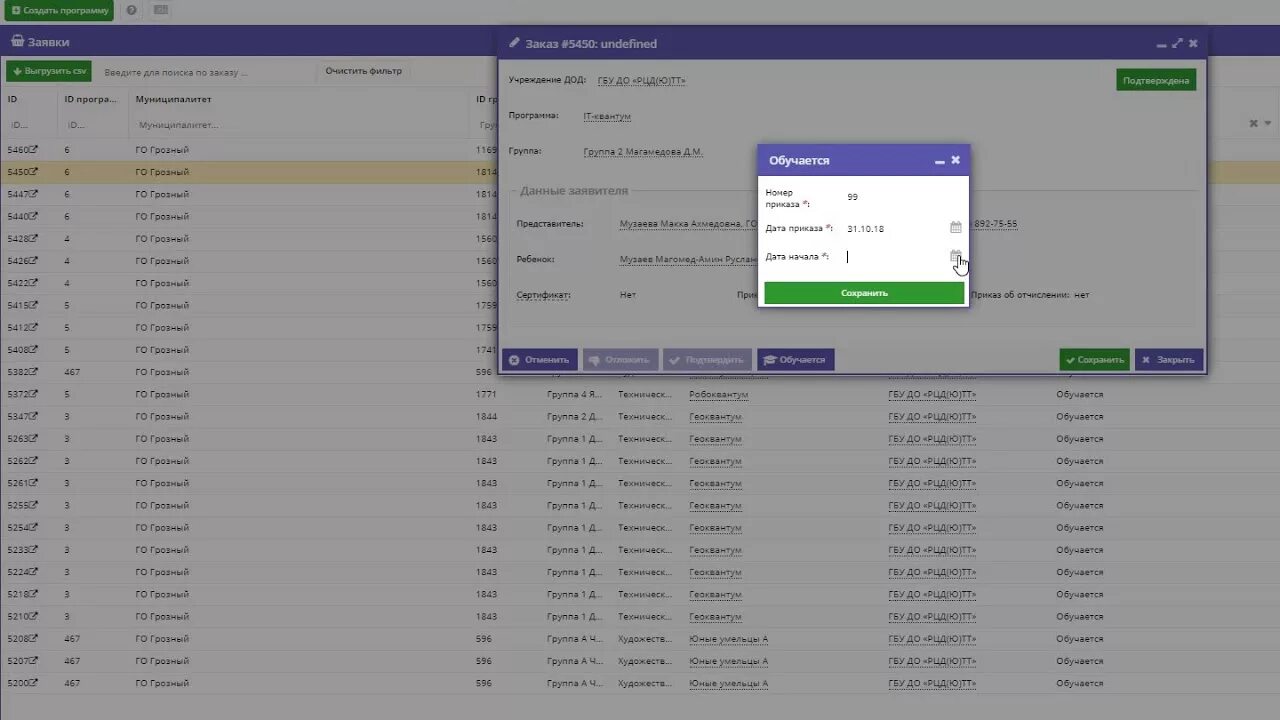1280x720 pixels.
Task: Click green Сохранить in Обучается dialog
Action: (864, 293)
